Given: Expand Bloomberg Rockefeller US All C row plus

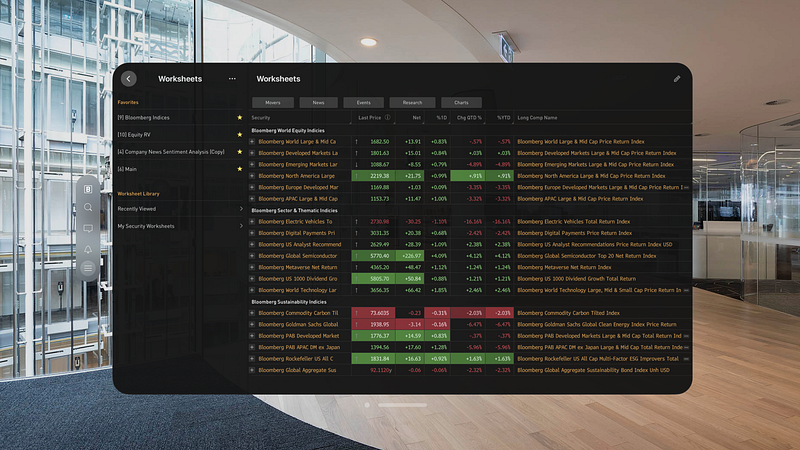Looking at the screenshot, I should tap(252, 359).
